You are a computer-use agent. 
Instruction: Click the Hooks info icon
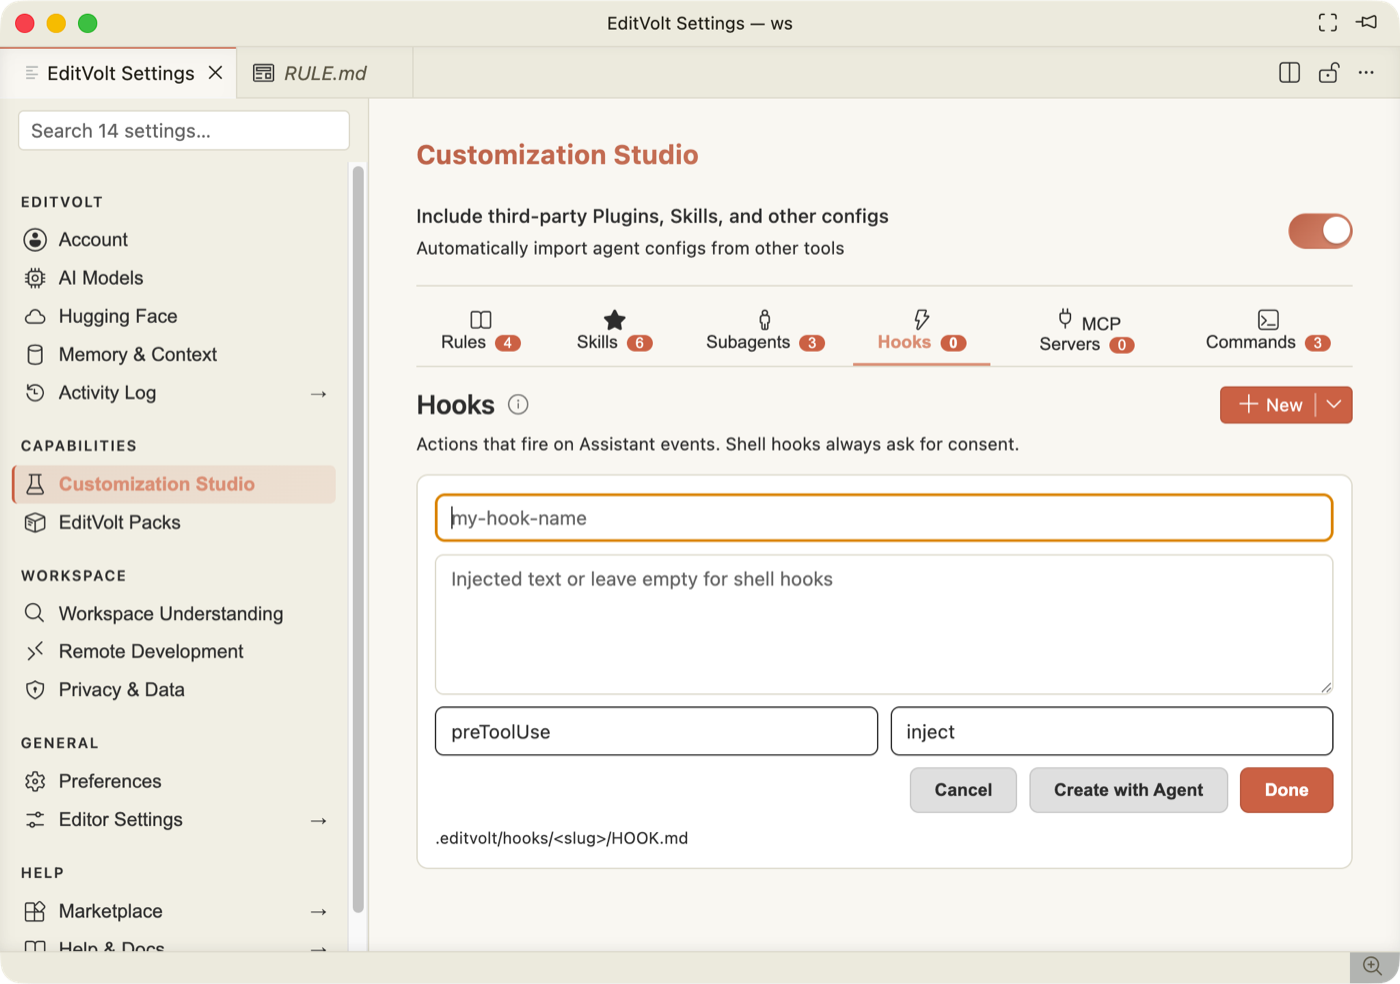point(518,405)
